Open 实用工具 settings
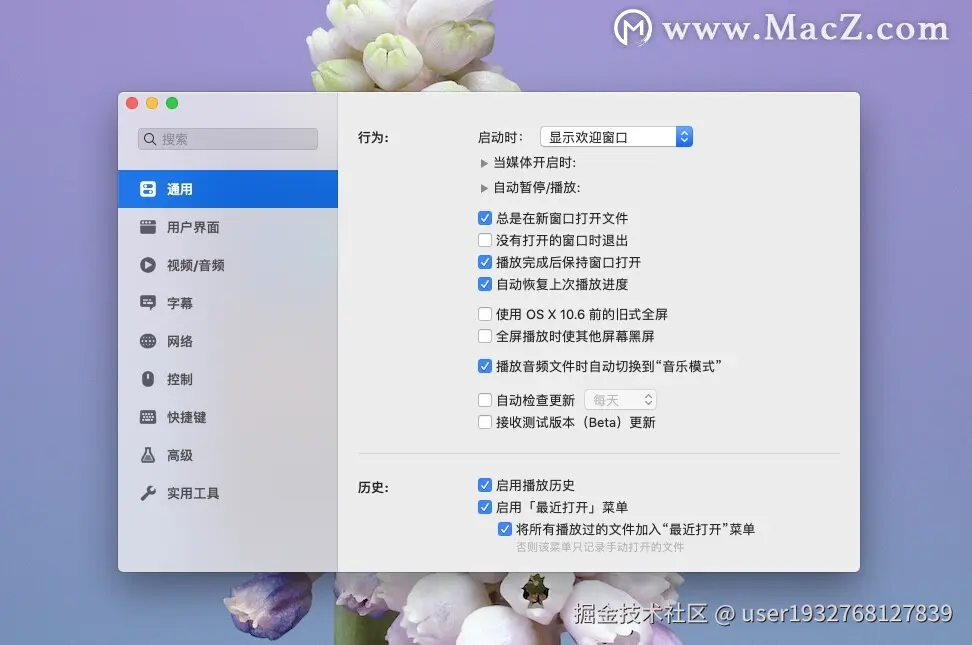The height and width of the screenshot is (645, 972). pos(228,493)
